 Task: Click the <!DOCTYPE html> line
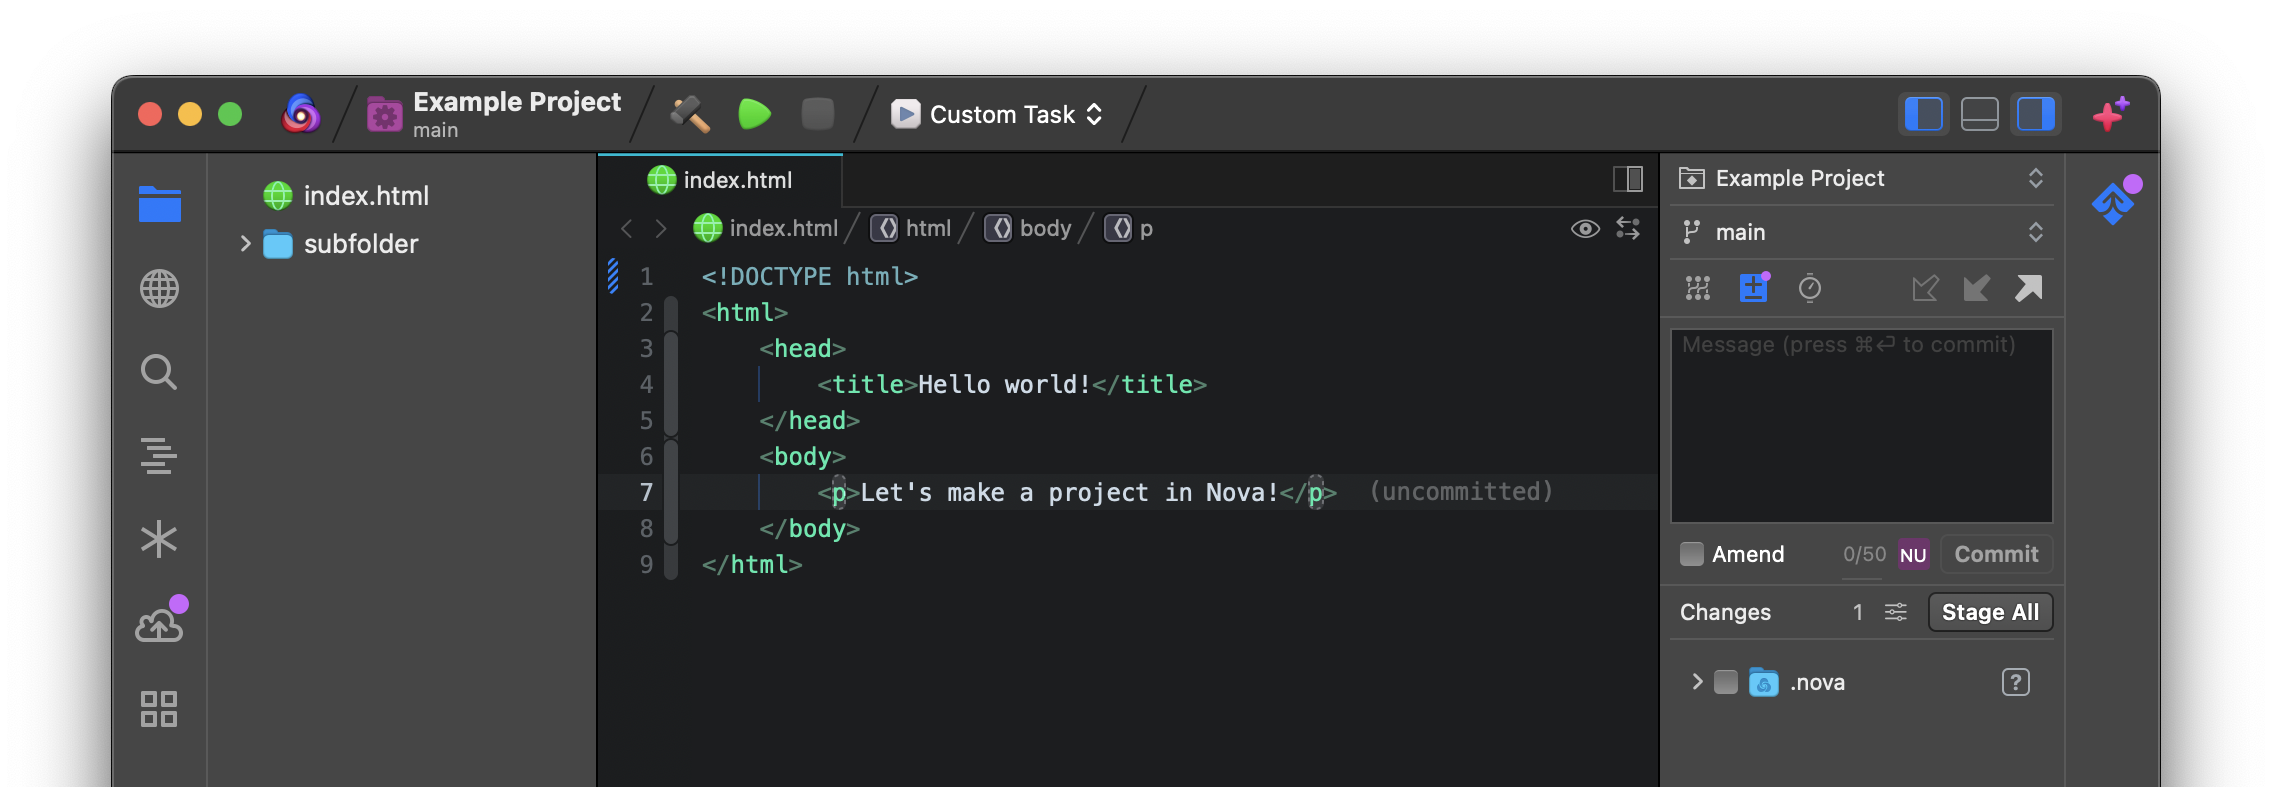809,277
